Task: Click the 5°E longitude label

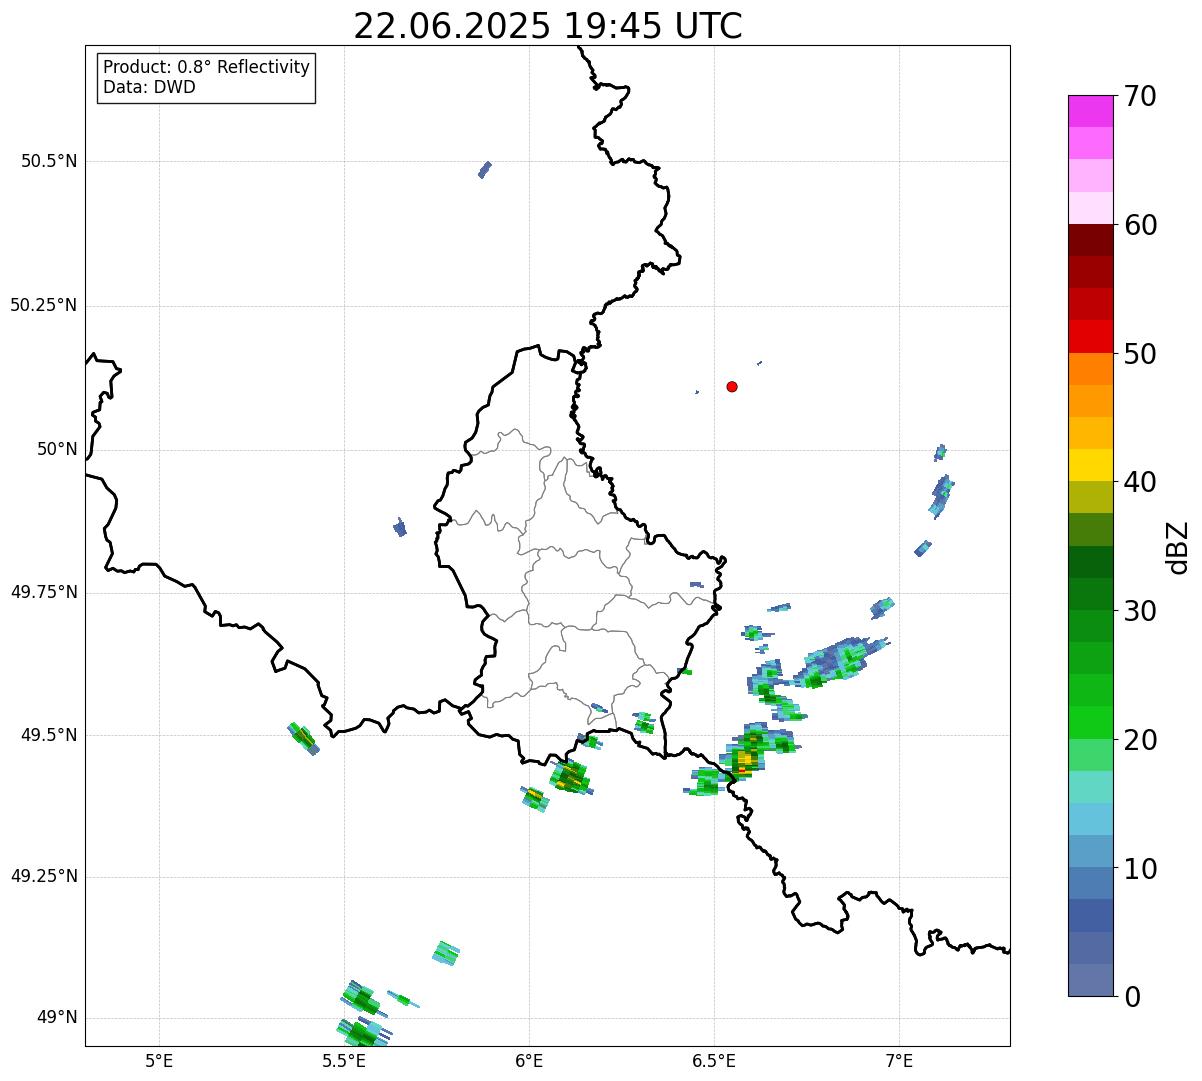Action: click(160, 1060)
